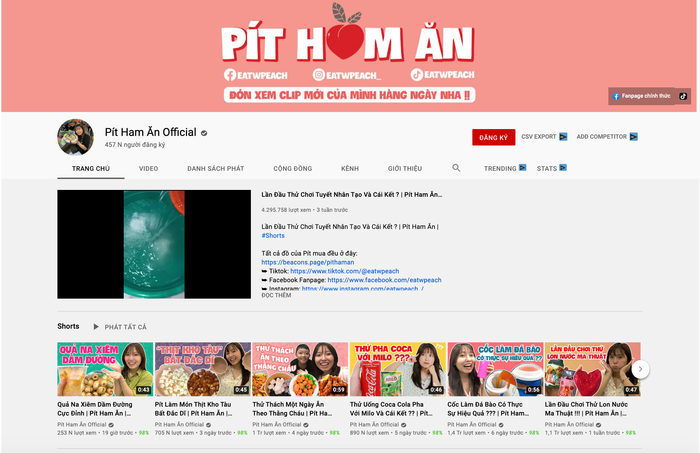
Task: Click title Cốc Làm Đá Bào Có Thực
Action: pyautogui.click(x=488, y=409)
